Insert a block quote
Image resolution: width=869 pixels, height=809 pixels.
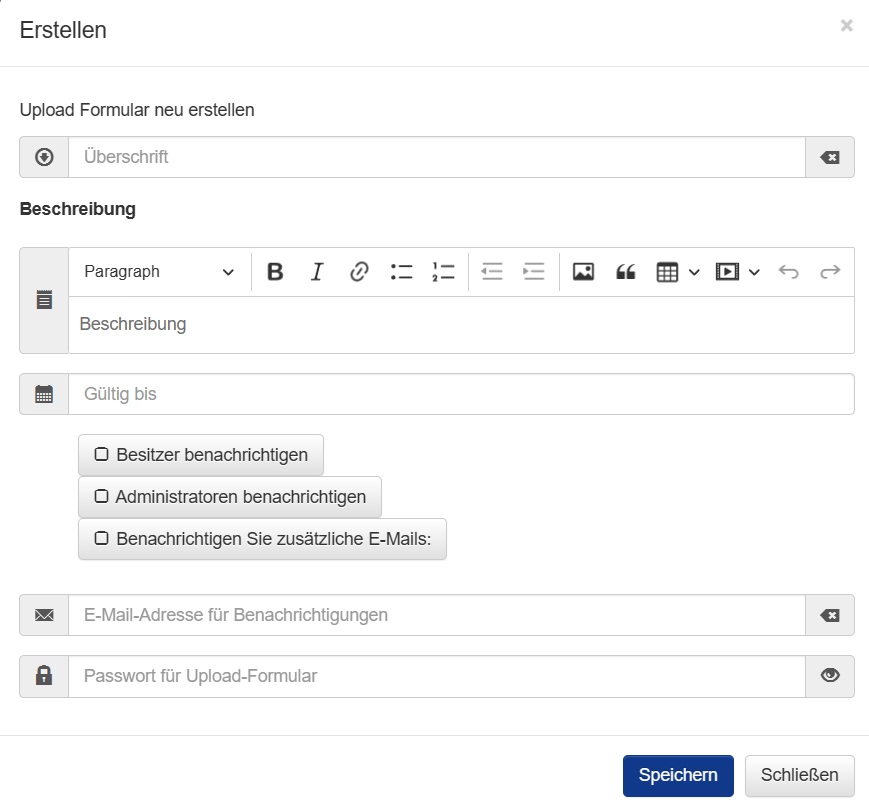pos(625,272)
